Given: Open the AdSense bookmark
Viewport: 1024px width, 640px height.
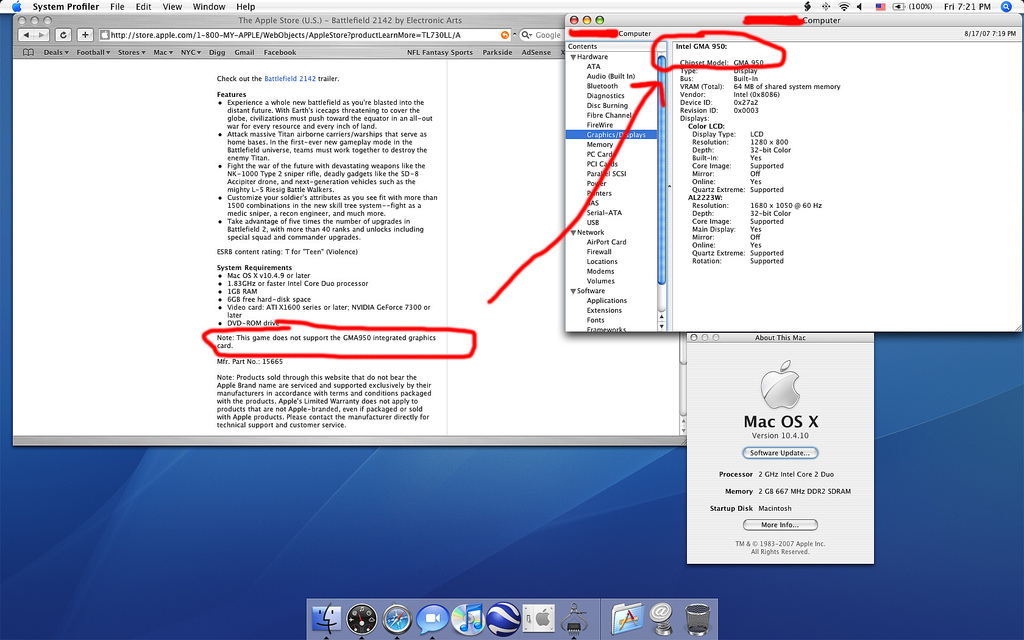Looking at the screenshot, I should coord(536,52).
